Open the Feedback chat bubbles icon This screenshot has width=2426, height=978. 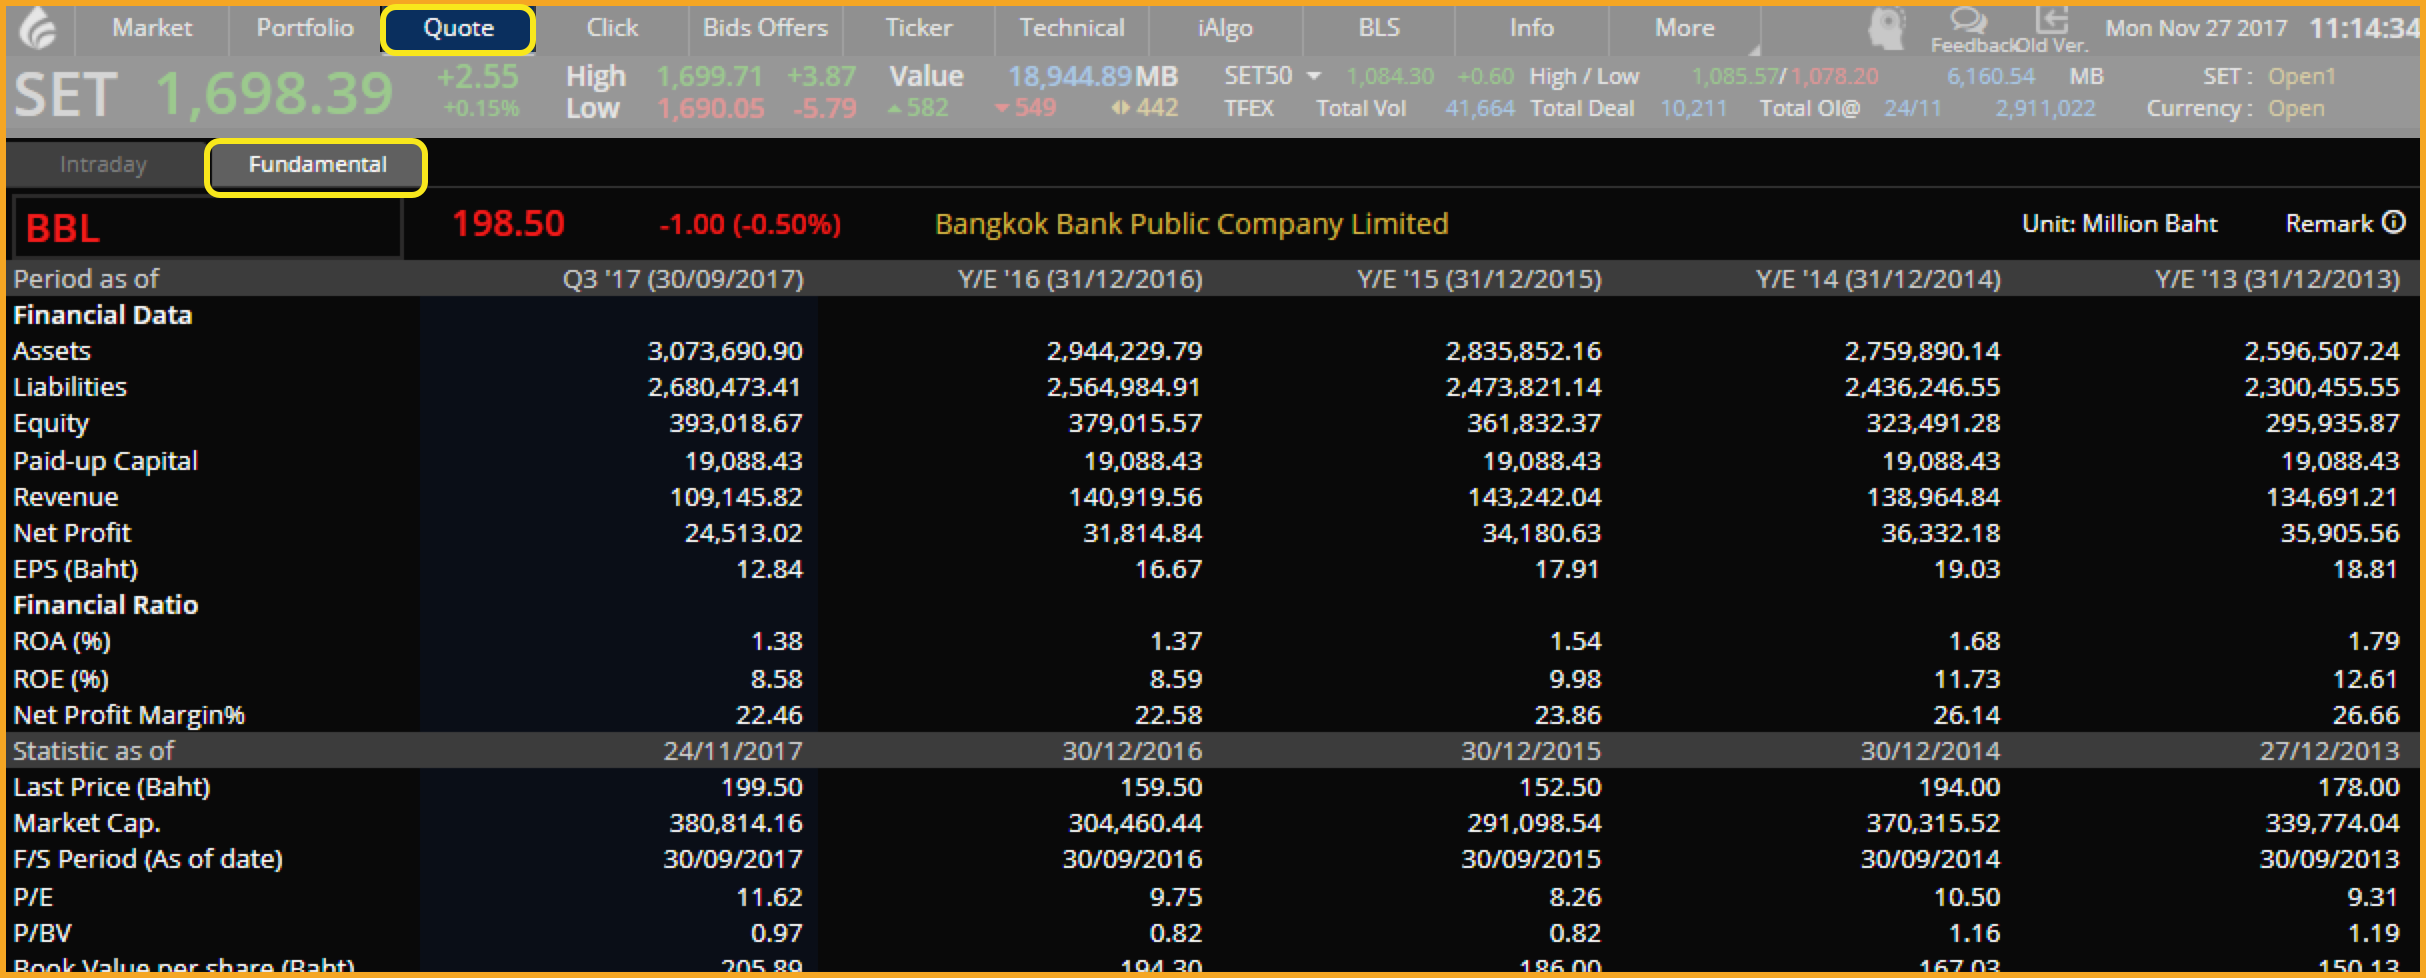click(1968, 20)
